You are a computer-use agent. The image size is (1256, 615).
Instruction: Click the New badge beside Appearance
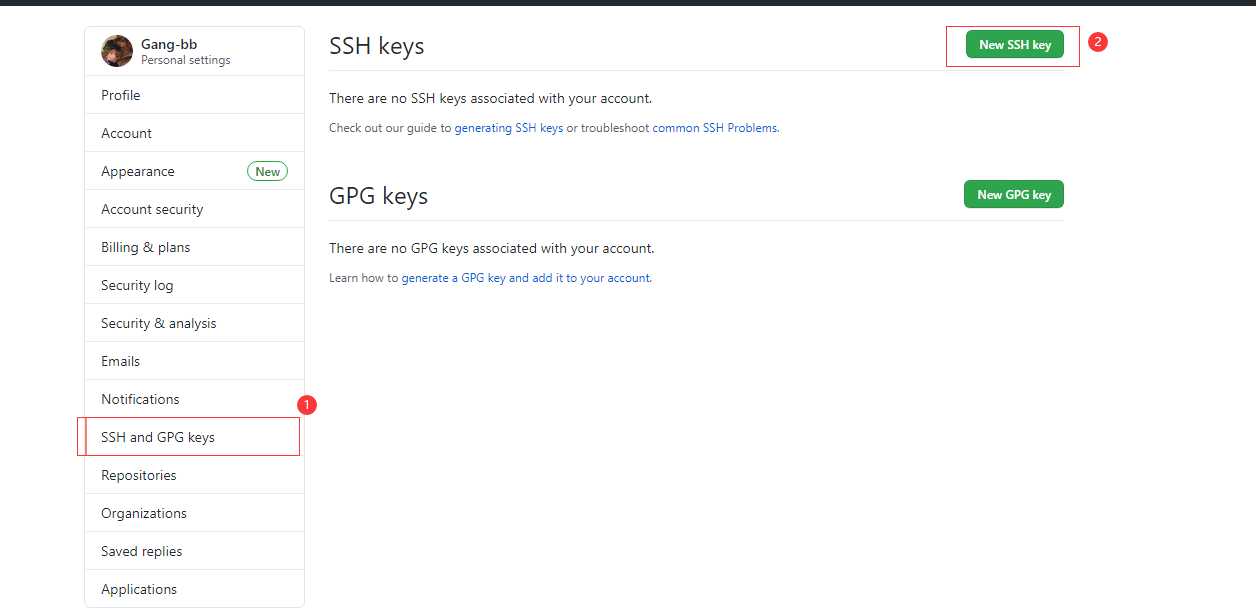click(x=267, y=171)
